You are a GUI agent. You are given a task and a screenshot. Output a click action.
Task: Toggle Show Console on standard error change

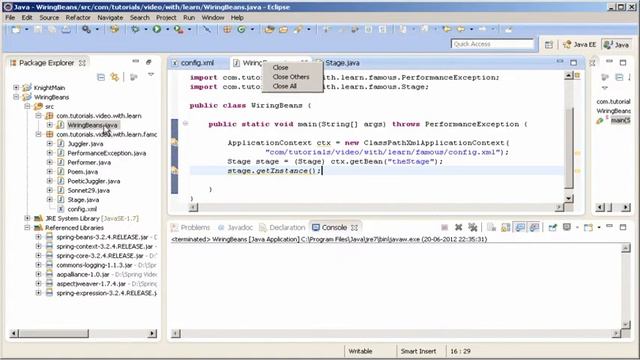point(534,227)
